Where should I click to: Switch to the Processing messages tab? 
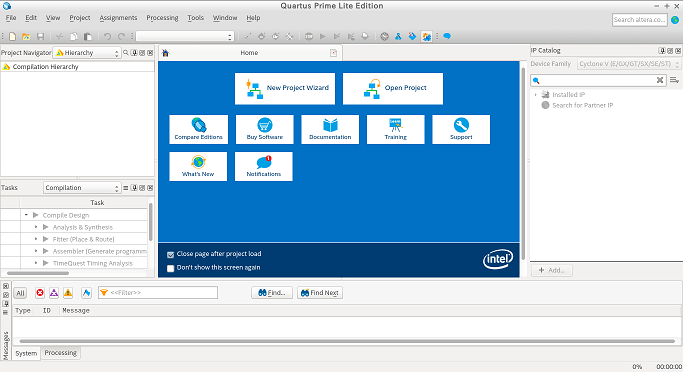pos(61,353)
